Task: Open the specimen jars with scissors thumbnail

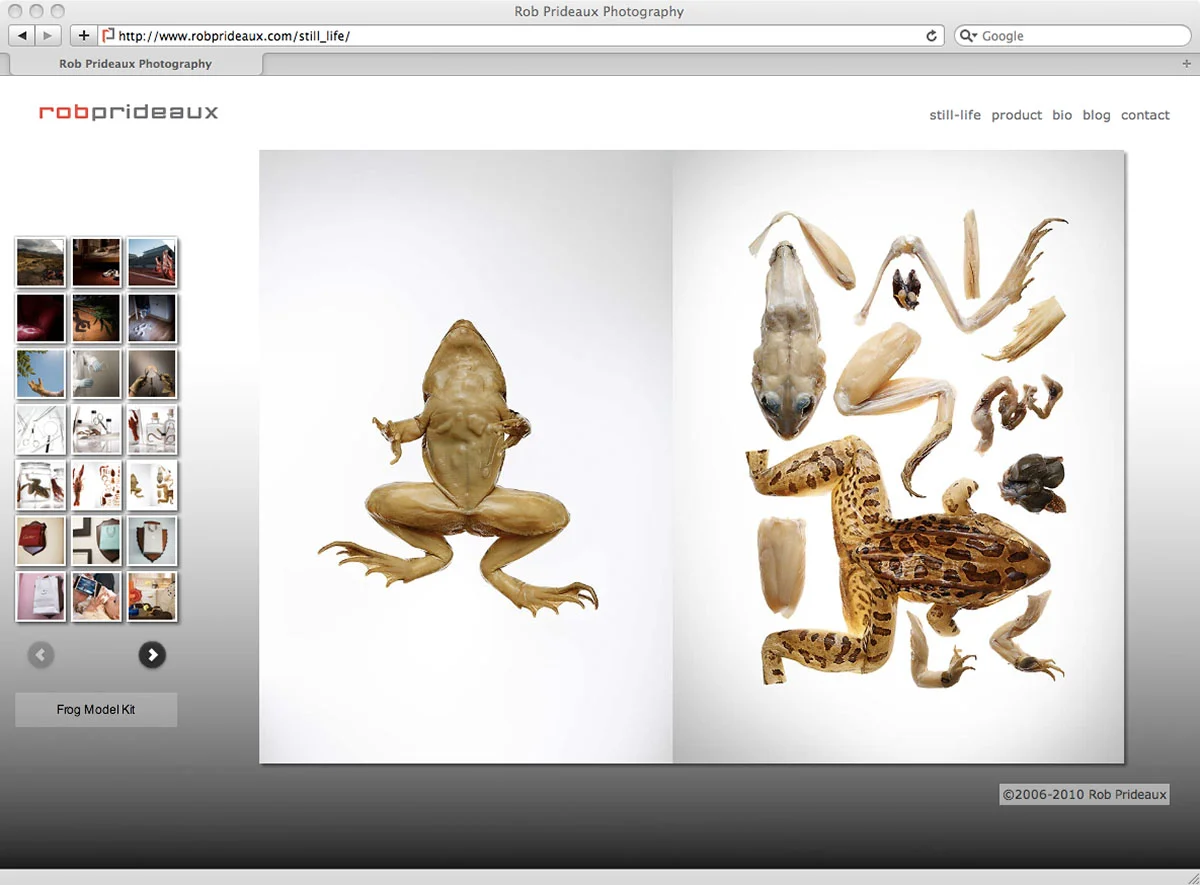Action: click(x=96, y=429)
